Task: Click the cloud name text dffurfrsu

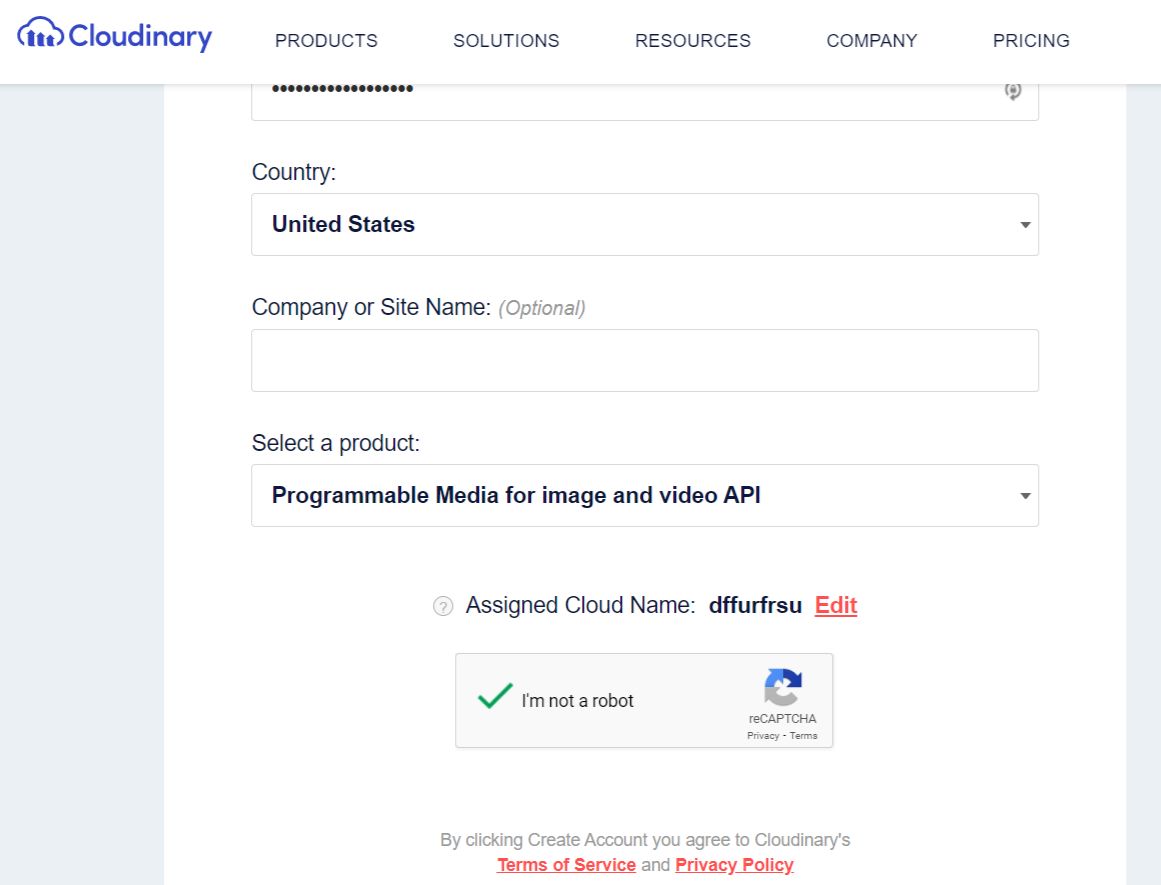Action: click(x=755, y=605)
